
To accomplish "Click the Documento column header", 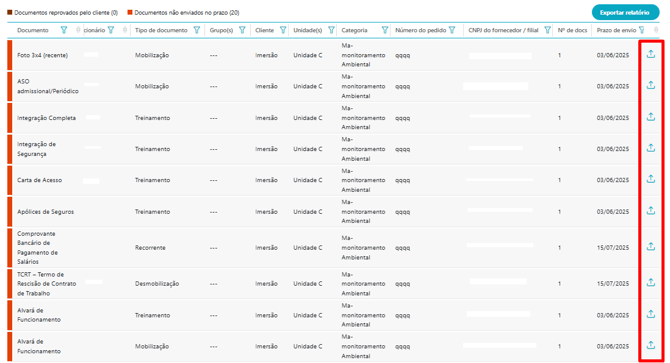I will click(33, 30).
